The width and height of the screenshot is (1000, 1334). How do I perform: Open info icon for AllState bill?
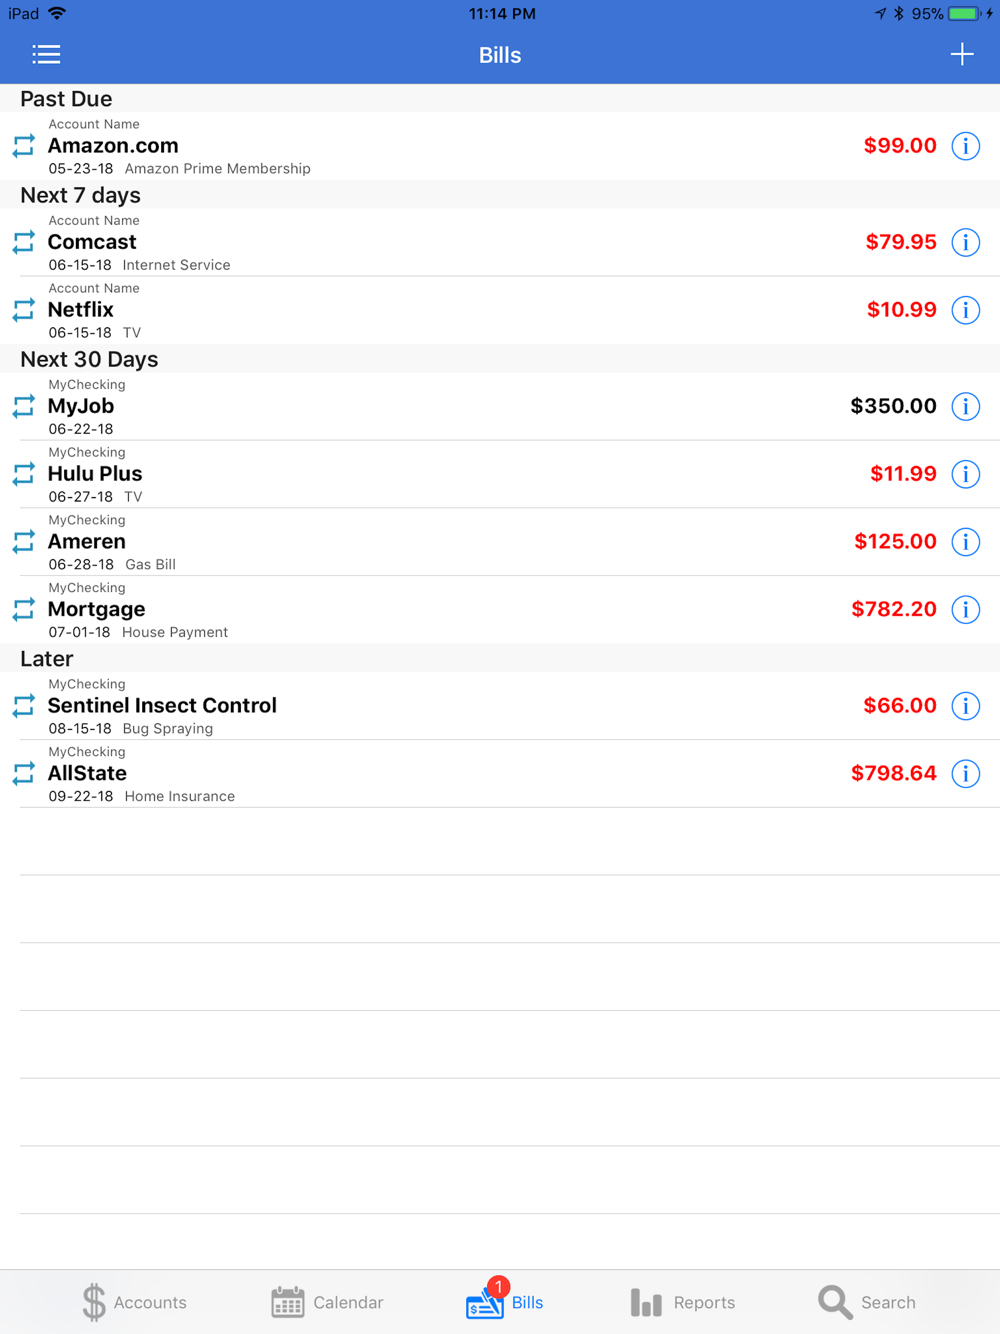pyautogui.click(x=965, y=774)
